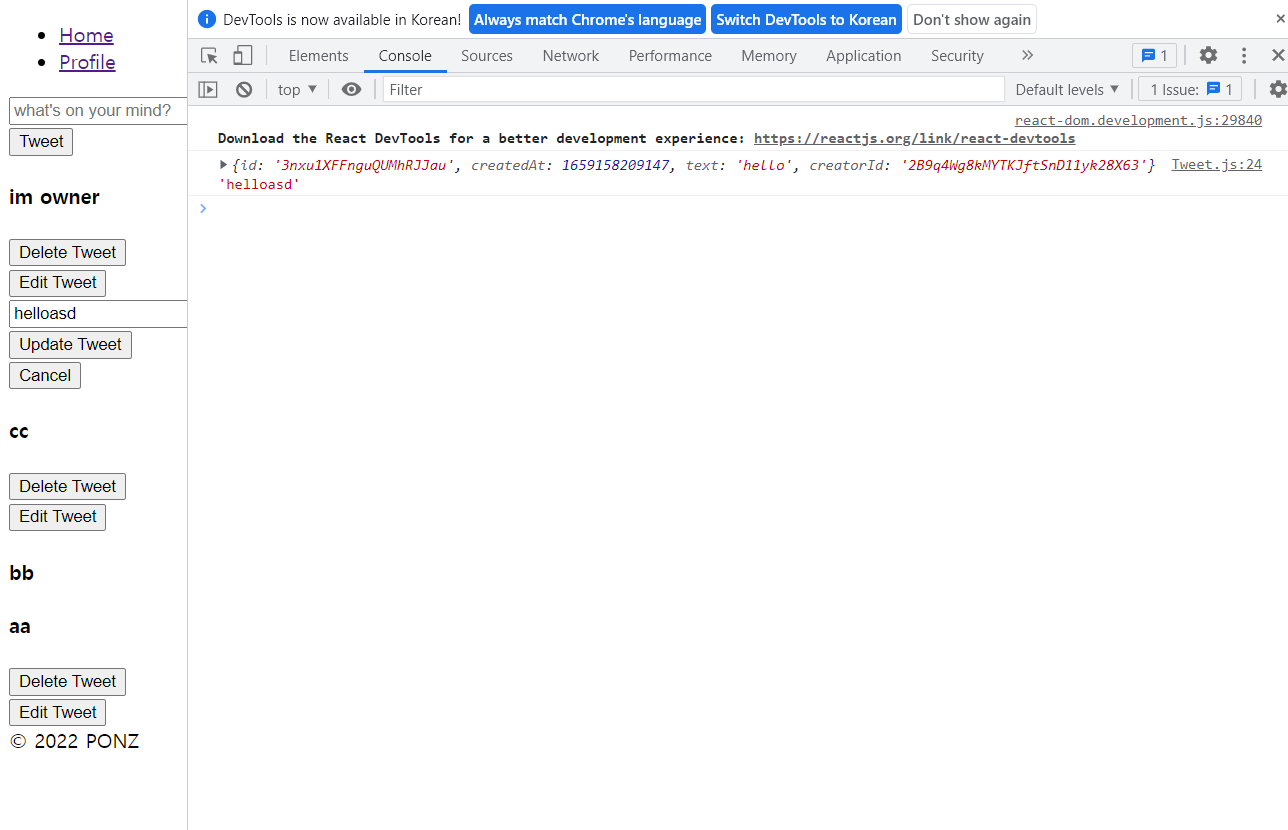Screen dimensions: 1288x830
Task: Follow the reactjs.org react-devtools link
Action: [914, 138]
